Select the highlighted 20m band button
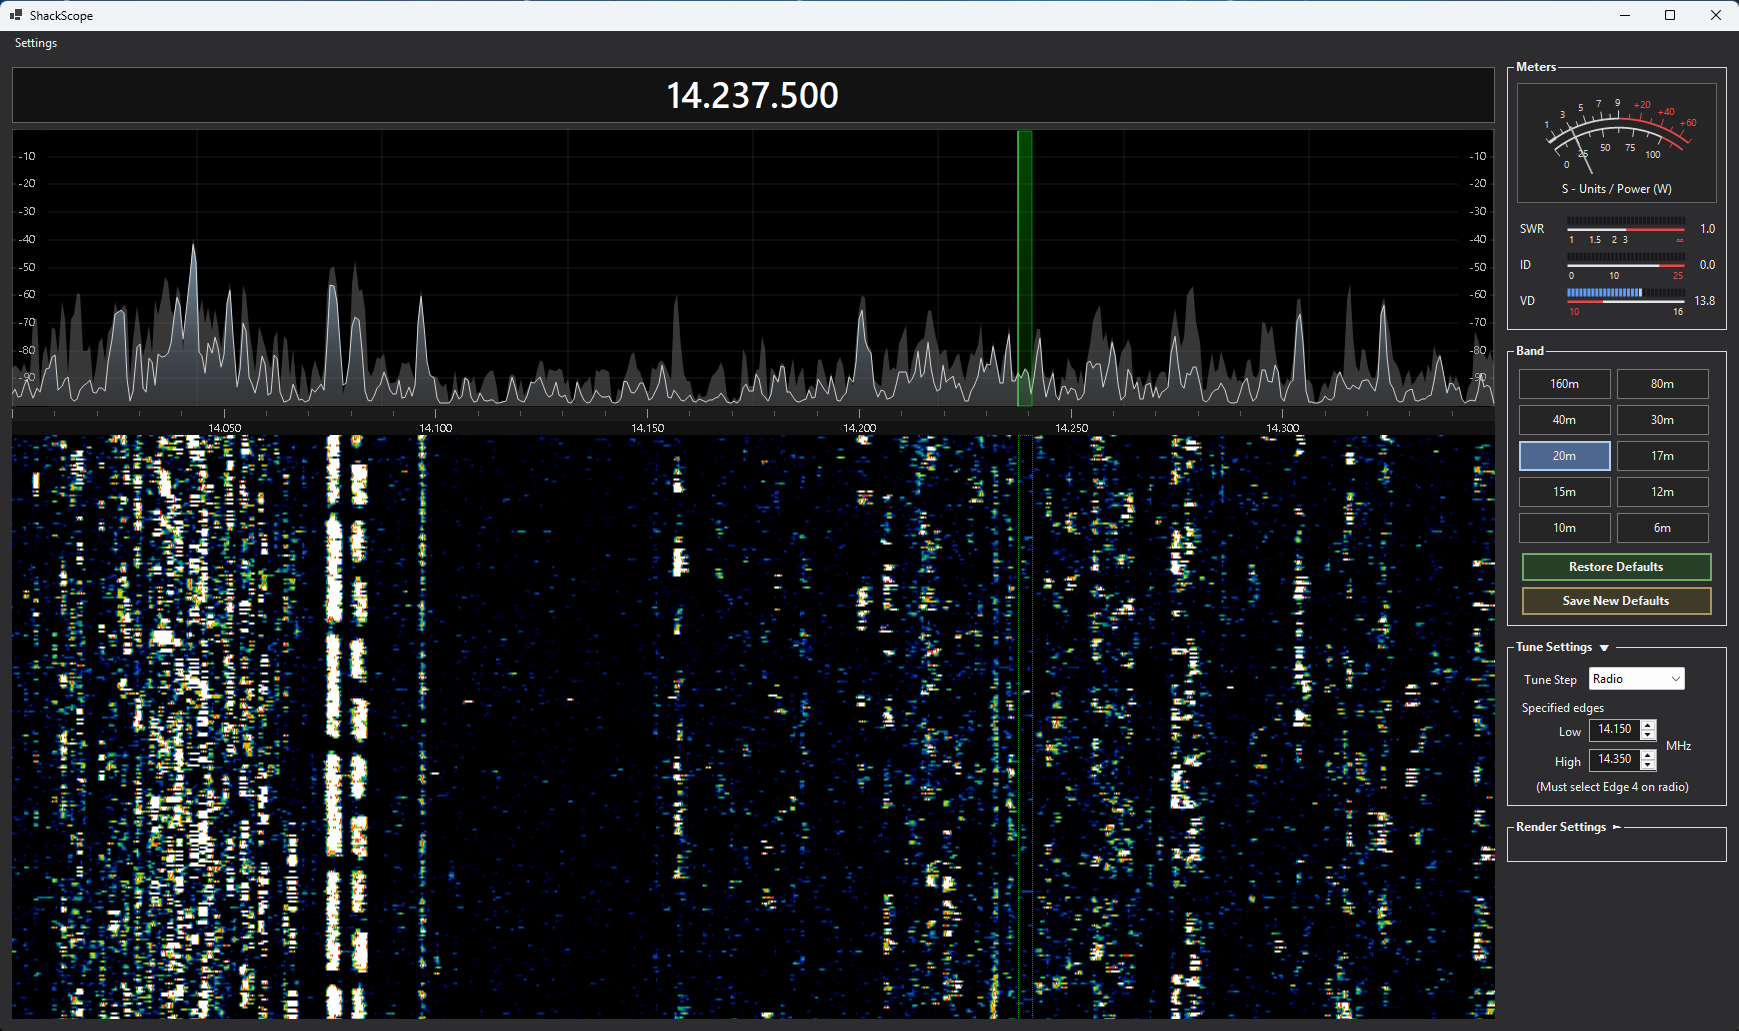 (1564, 456)
